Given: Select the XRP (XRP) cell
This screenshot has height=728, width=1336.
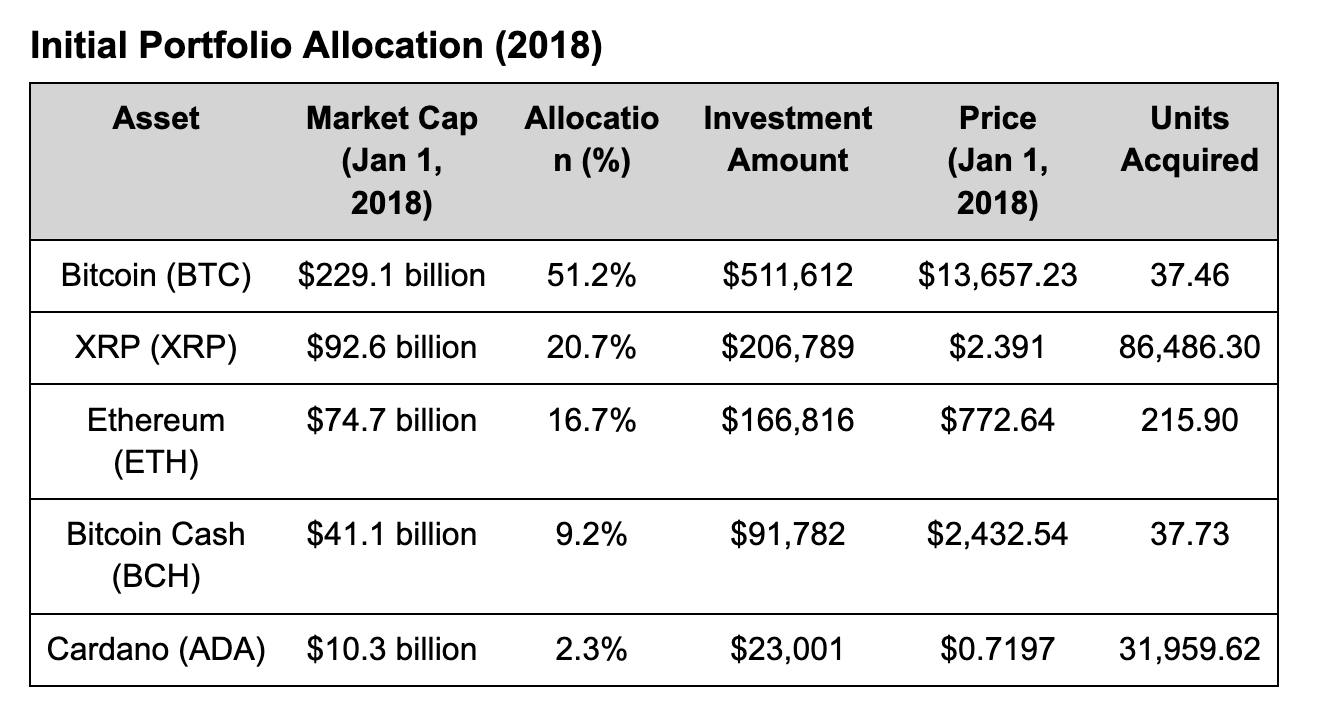Looking at the screenshot, I should pos(156,347).
